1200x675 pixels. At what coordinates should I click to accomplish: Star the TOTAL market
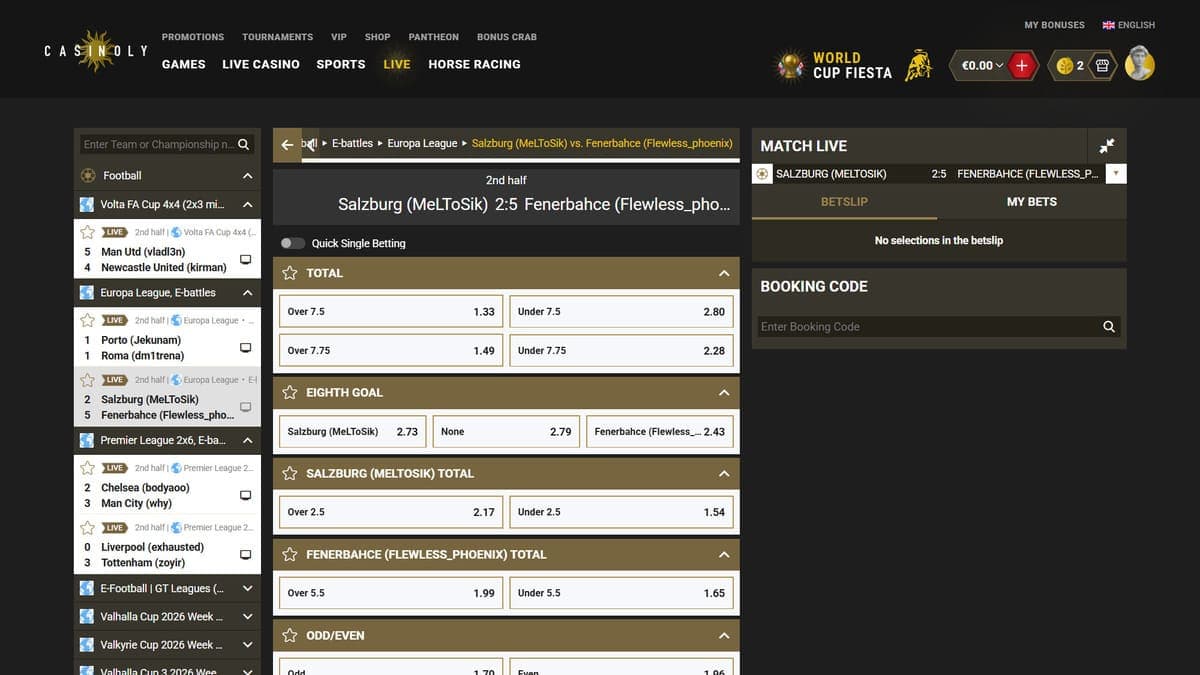[290, 273]
